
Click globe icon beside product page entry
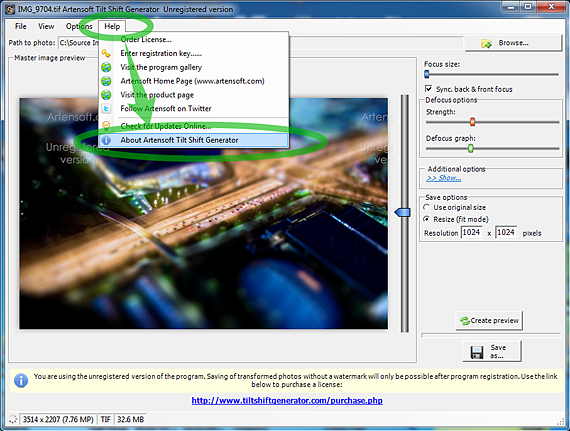pyautogui.click(x=106, y=95)
